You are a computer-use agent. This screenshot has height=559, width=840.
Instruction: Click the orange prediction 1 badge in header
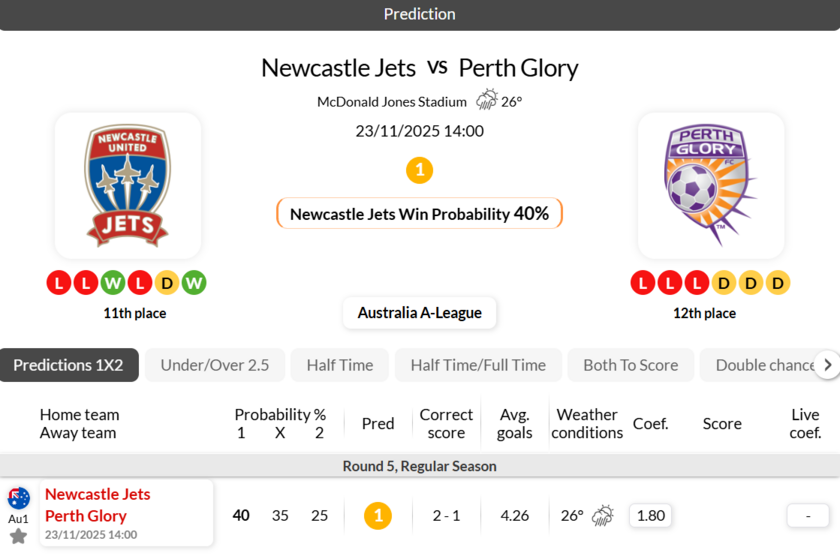420,170
